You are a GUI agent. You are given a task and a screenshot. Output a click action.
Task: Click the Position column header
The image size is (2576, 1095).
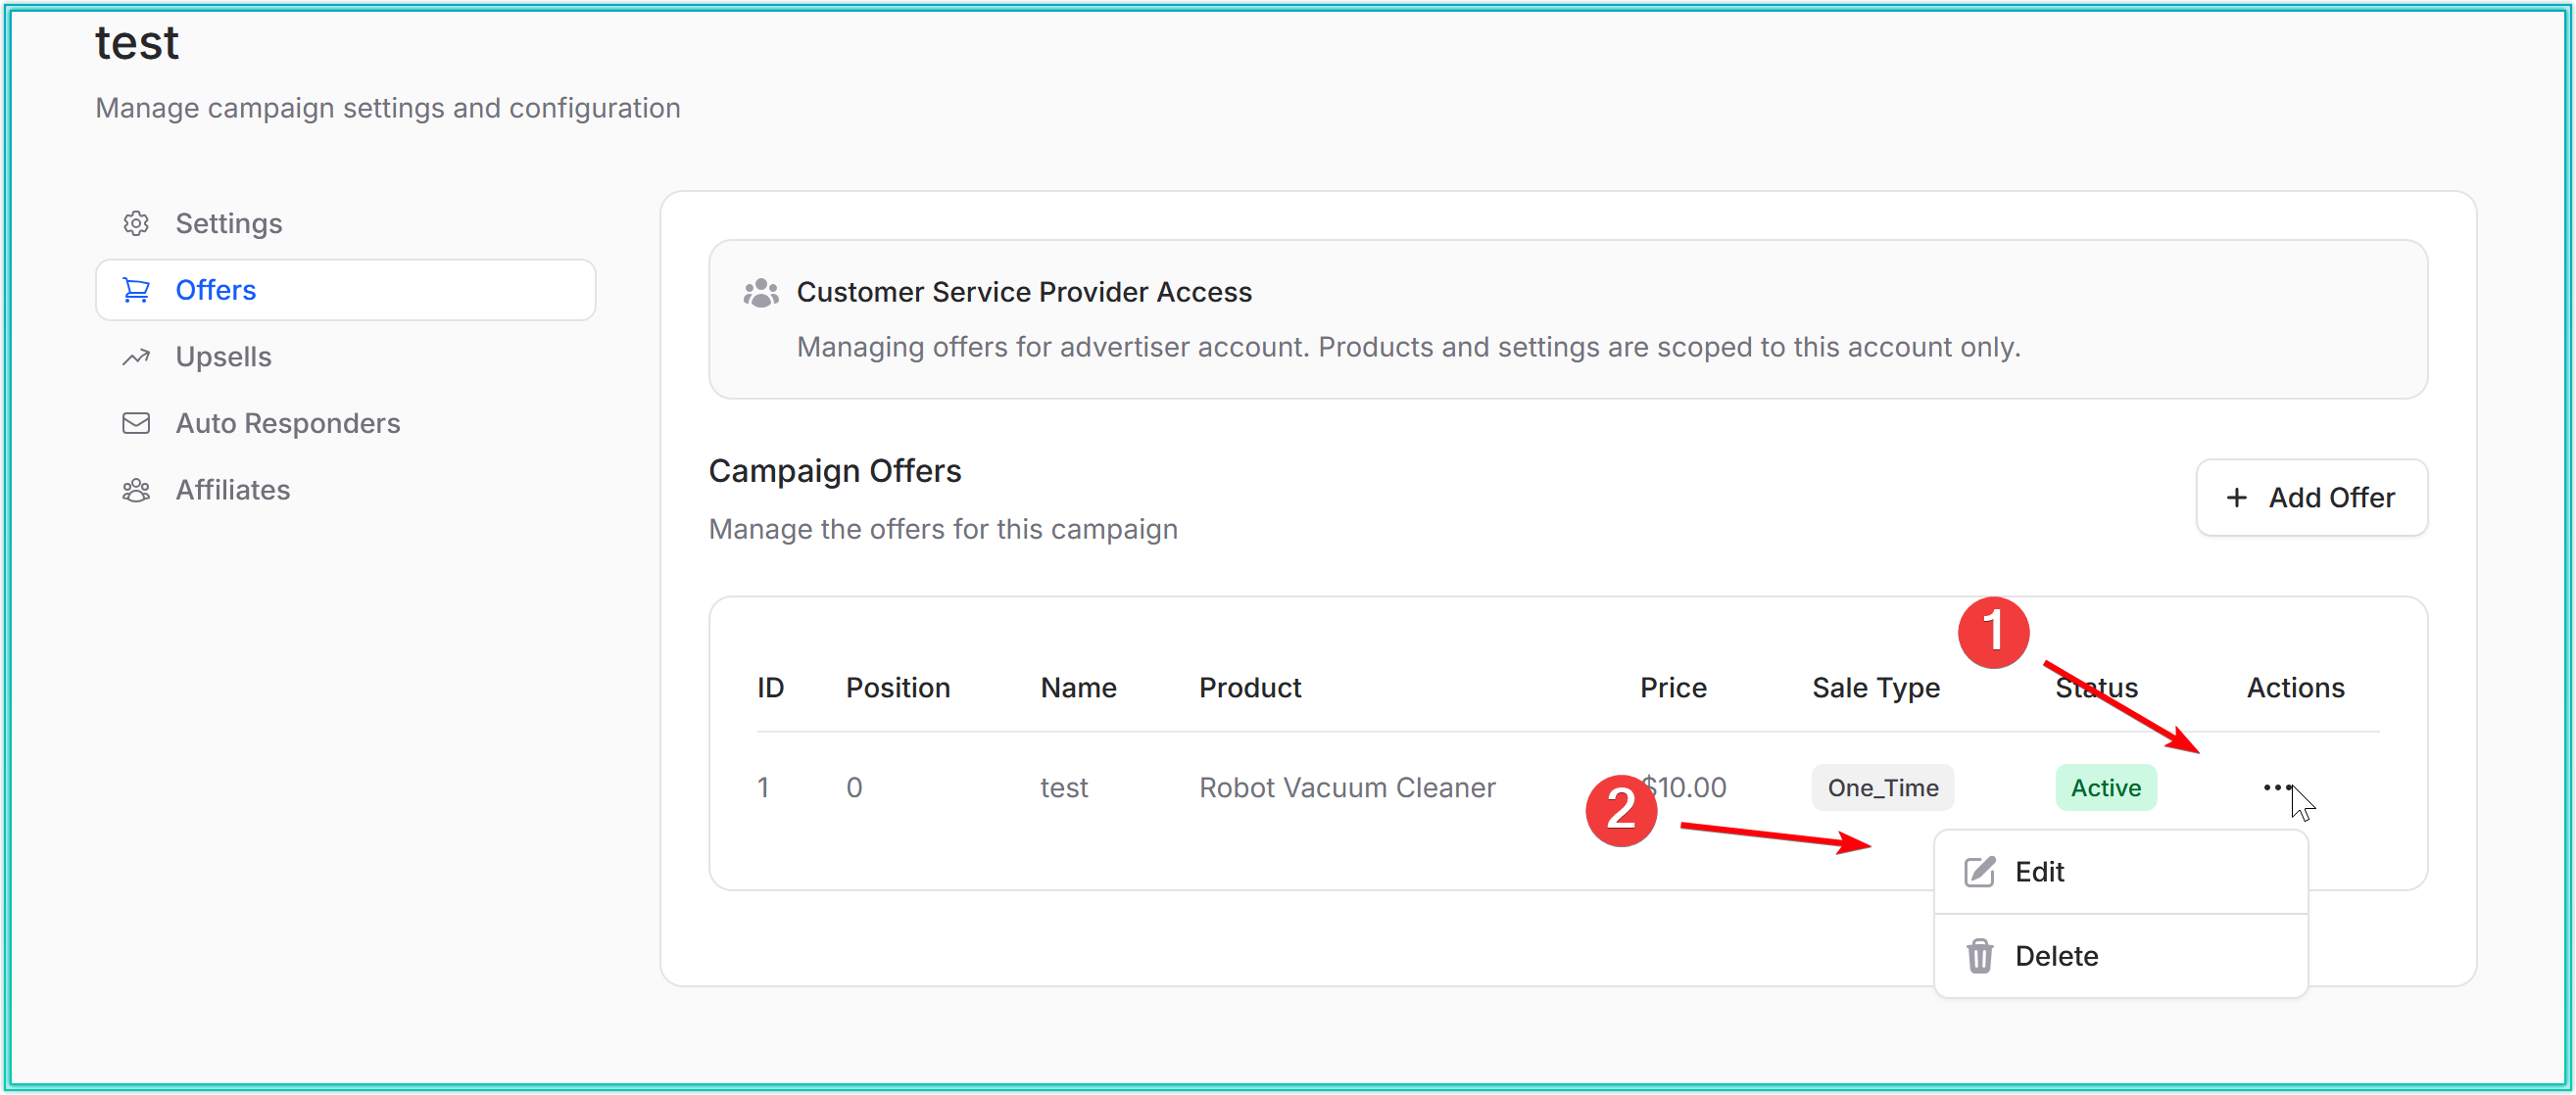(897, 688)
